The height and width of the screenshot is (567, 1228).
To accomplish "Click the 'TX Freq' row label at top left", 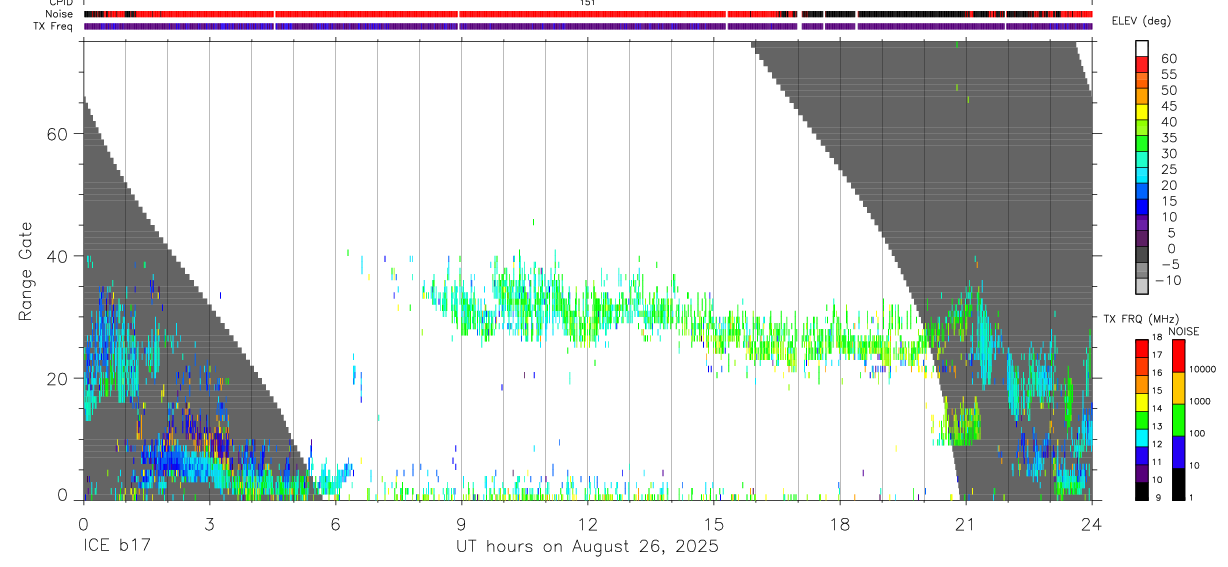I will (54, 26).
